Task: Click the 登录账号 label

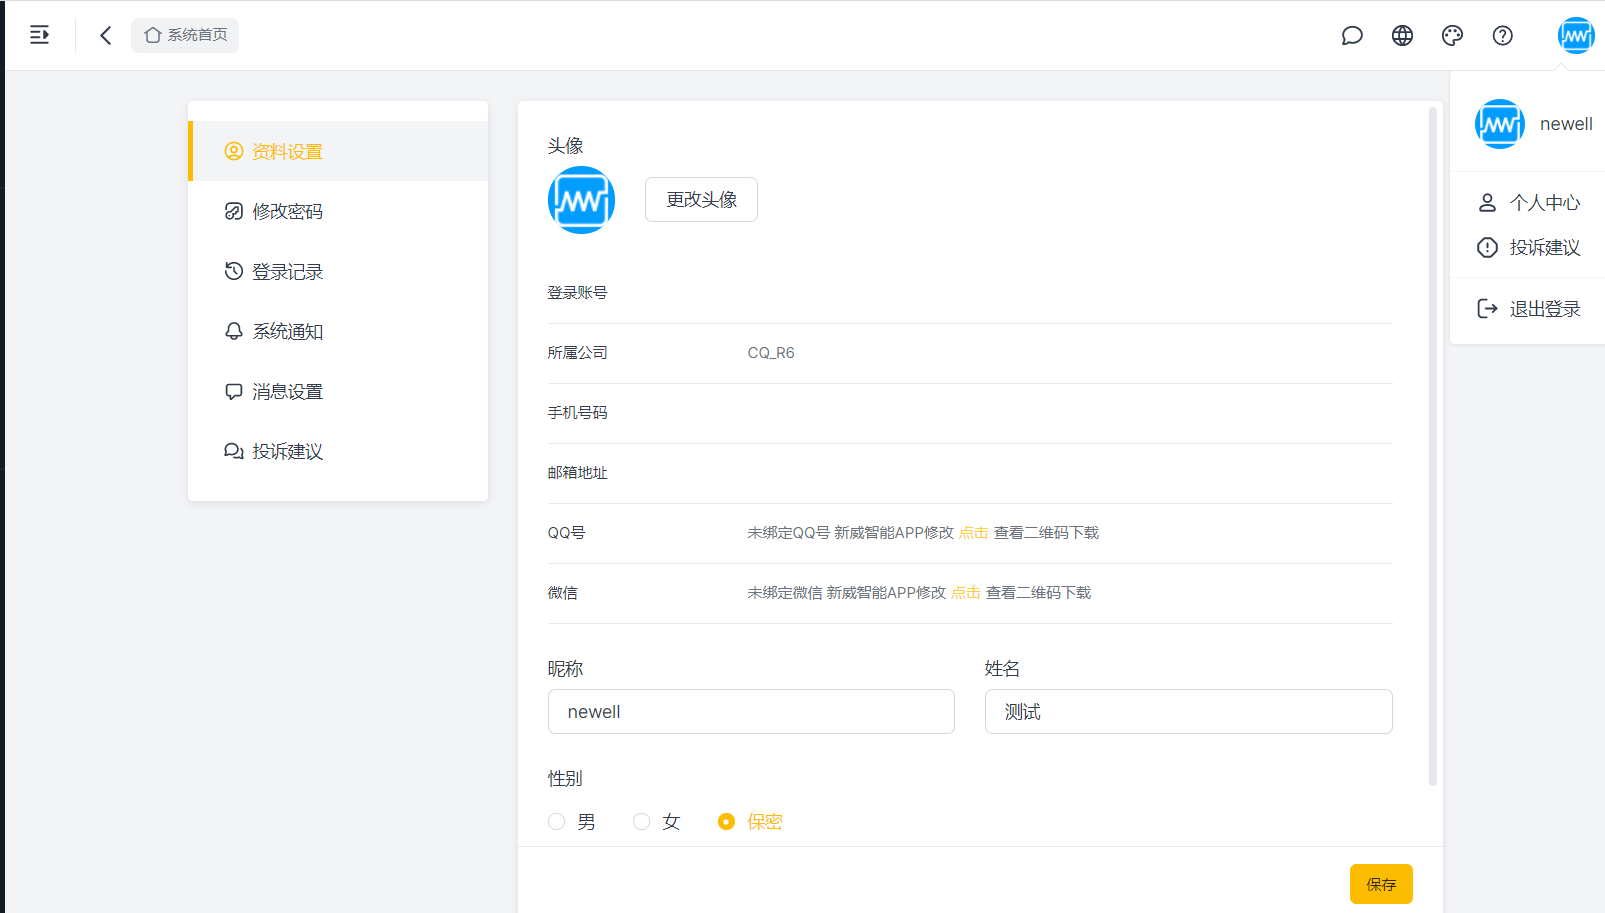Action: coord(577,293)
